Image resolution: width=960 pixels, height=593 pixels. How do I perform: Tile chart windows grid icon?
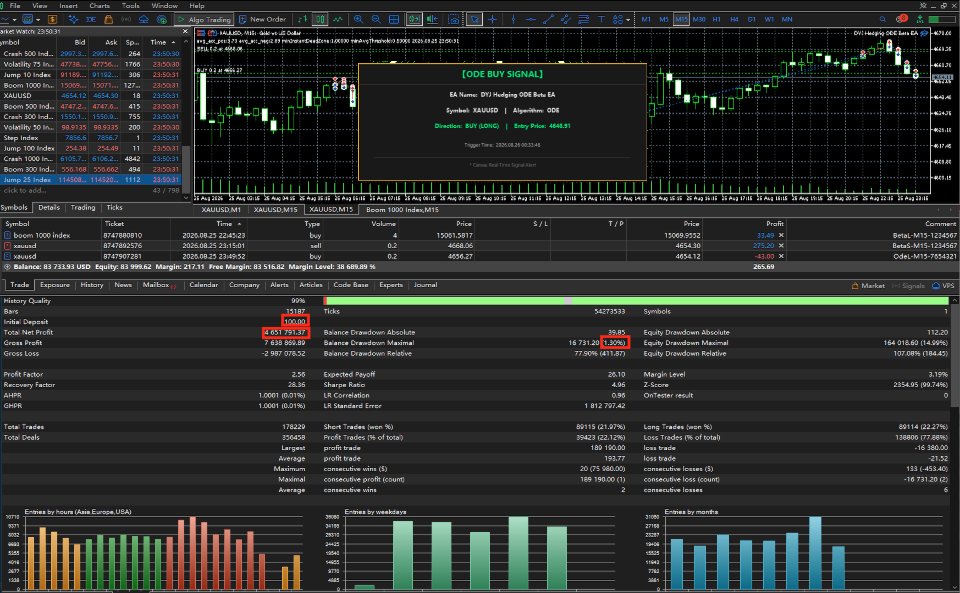(394, 20)
